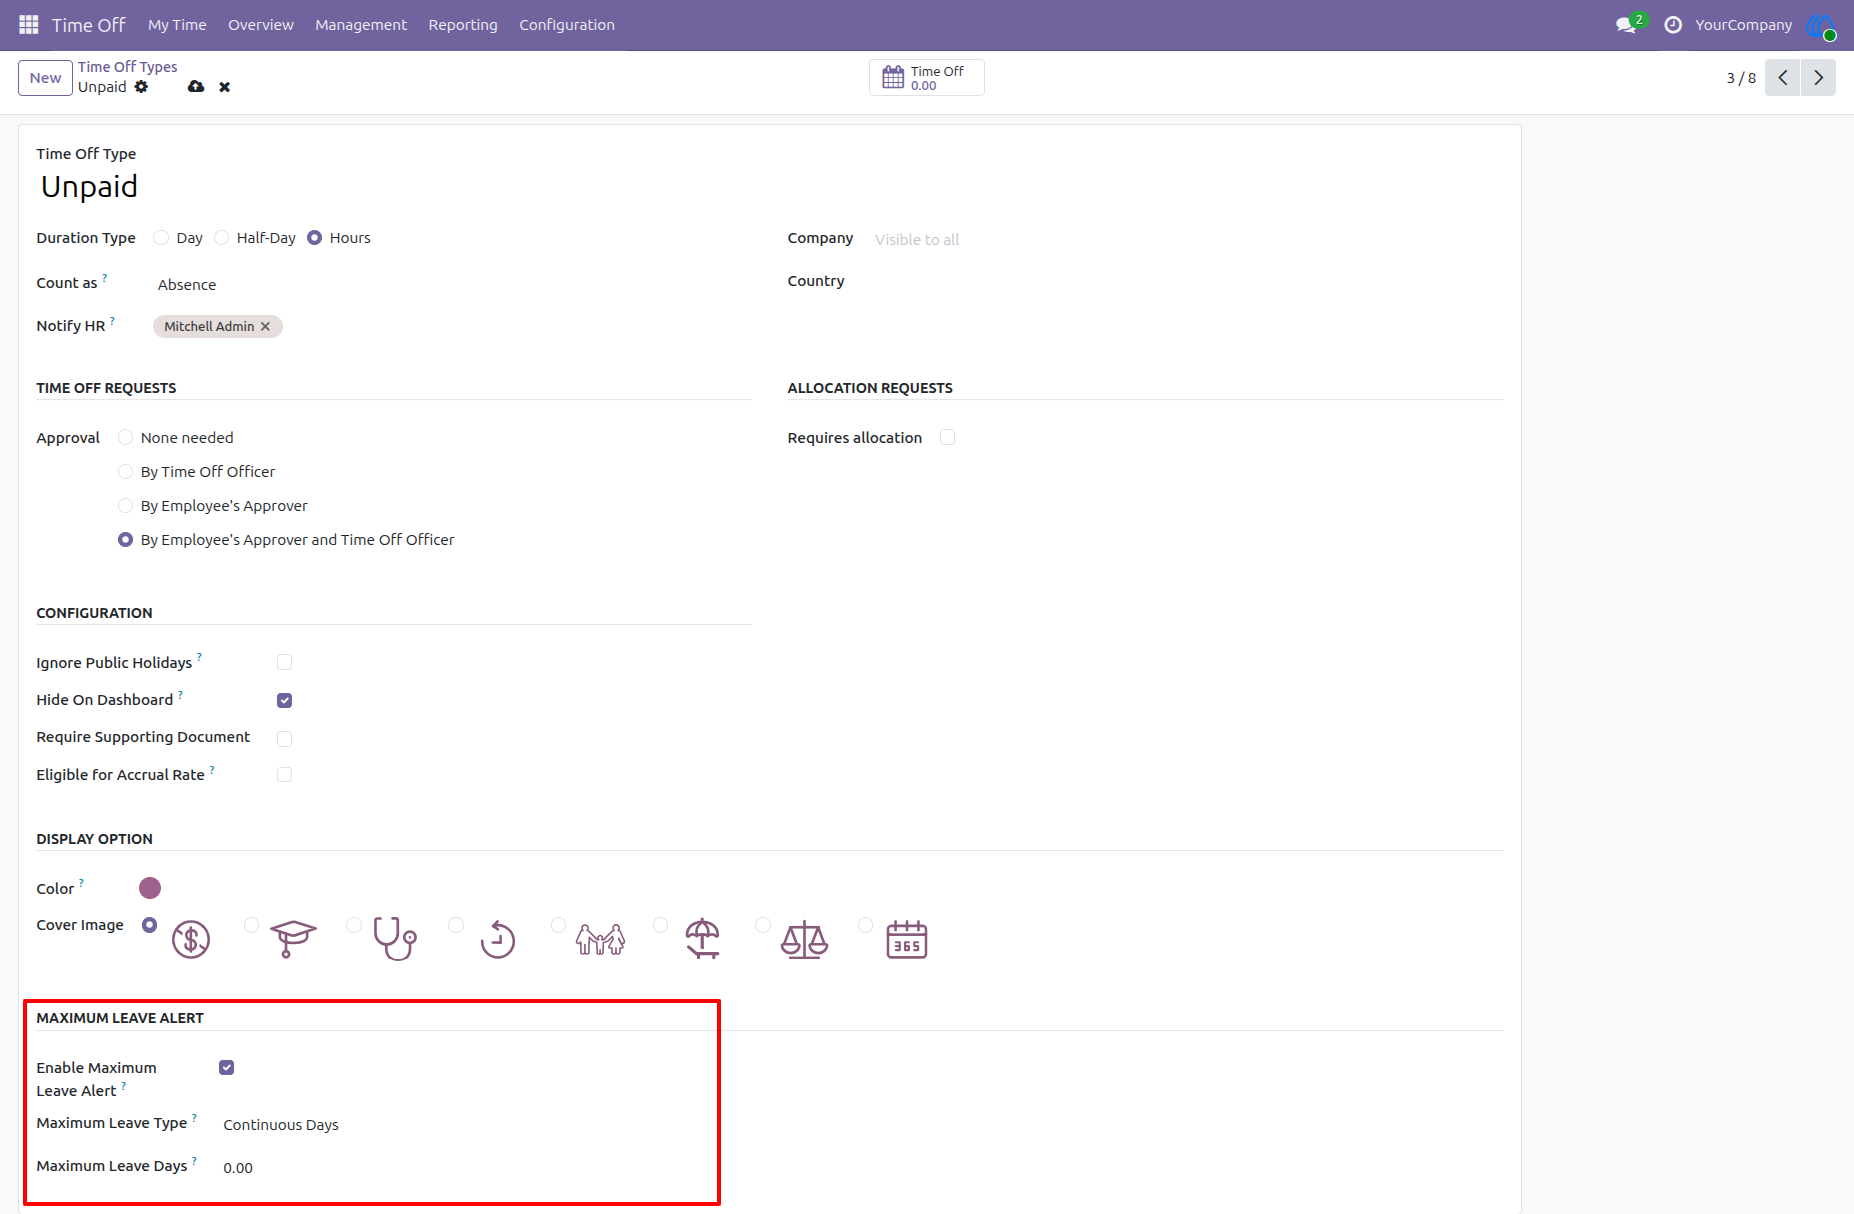Discard changes with the X icon
This screenshot has width=1854, height=1214.
225,87
